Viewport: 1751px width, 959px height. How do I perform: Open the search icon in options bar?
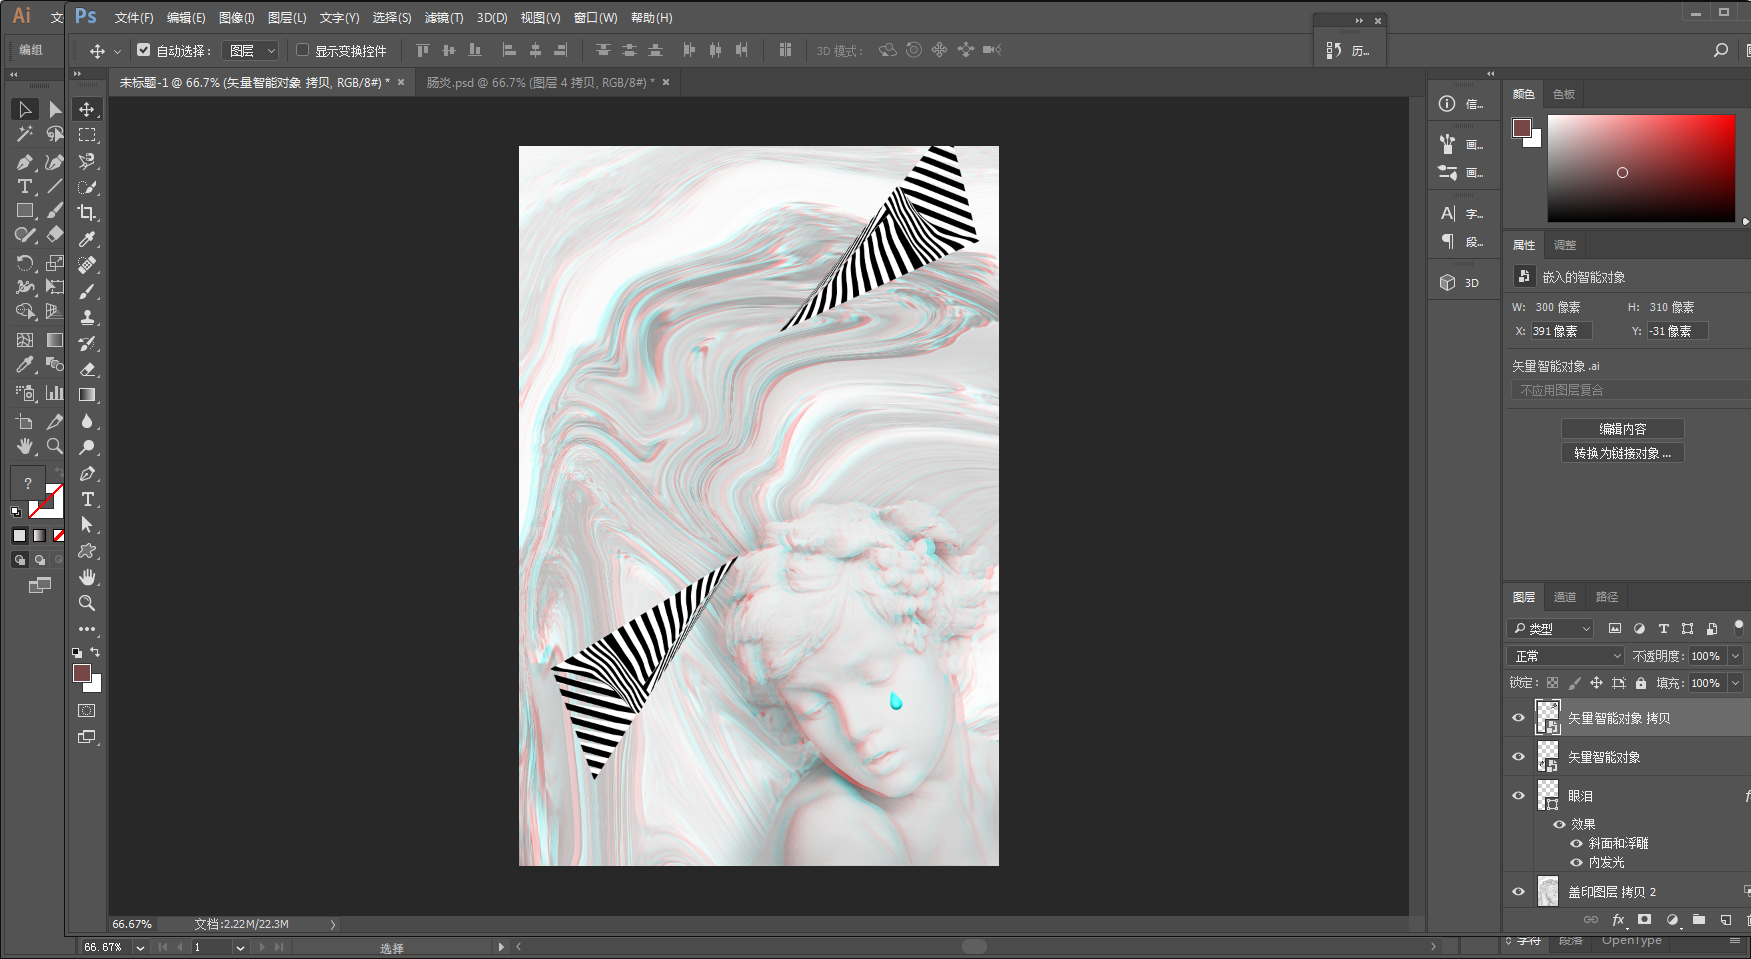click(x=1721, y=50)
